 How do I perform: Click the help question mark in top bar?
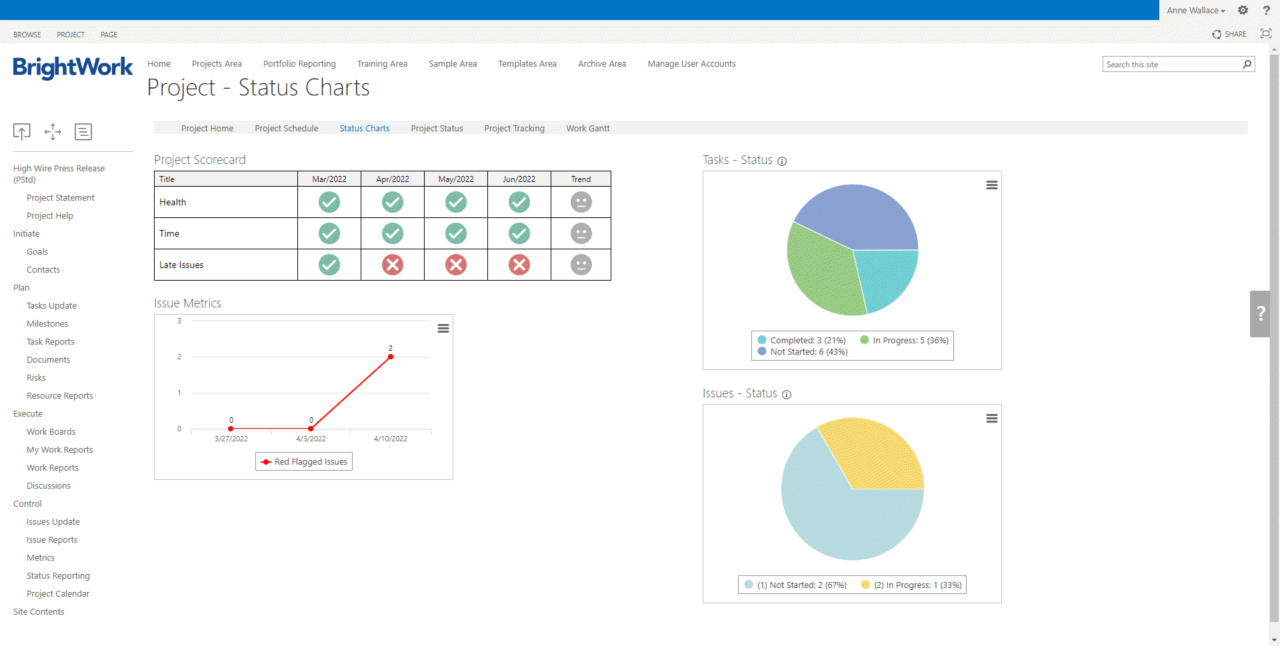coord(1266,10)
